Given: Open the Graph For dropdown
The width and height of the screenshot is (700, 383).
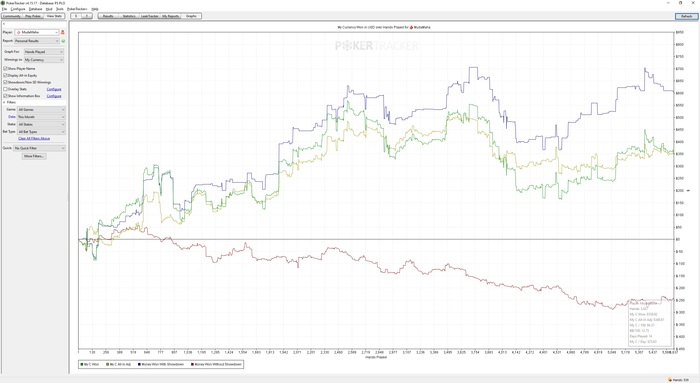Looking at the screenshot, I should coord(44,52).
